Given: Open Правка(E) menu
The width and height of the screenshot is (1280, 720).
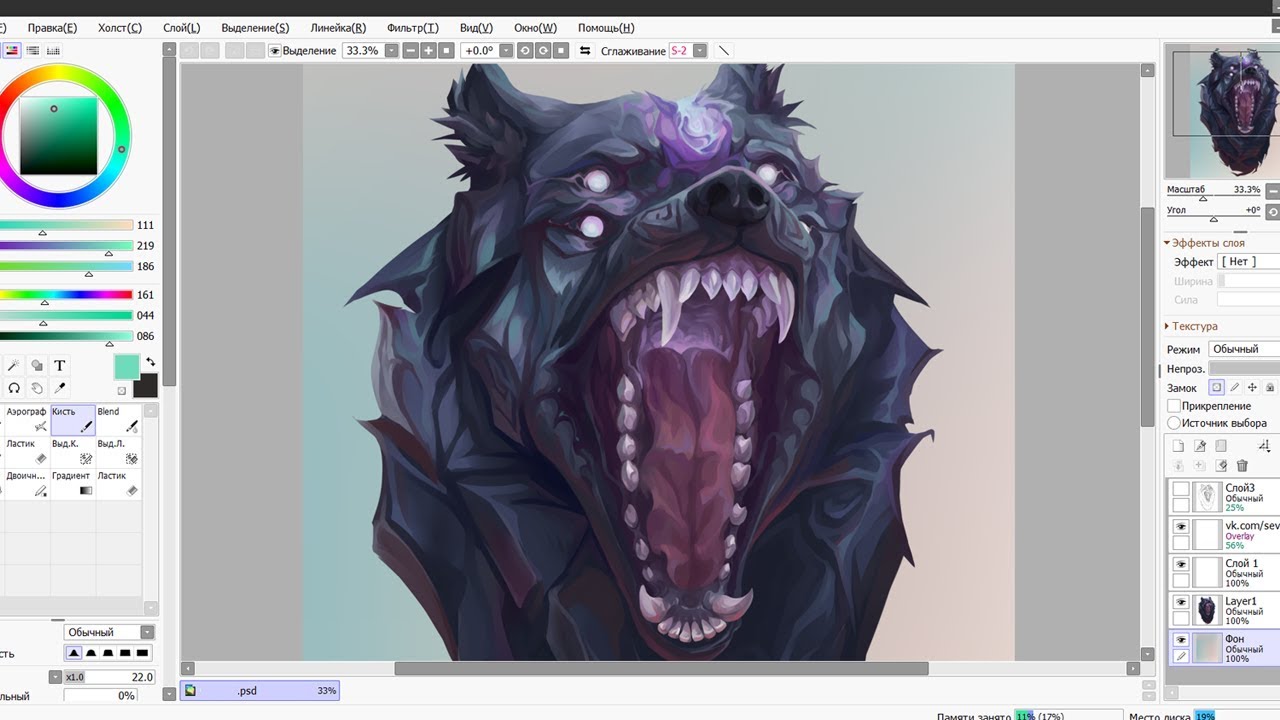Looking at the screenshot, I should tap(52, 28).
